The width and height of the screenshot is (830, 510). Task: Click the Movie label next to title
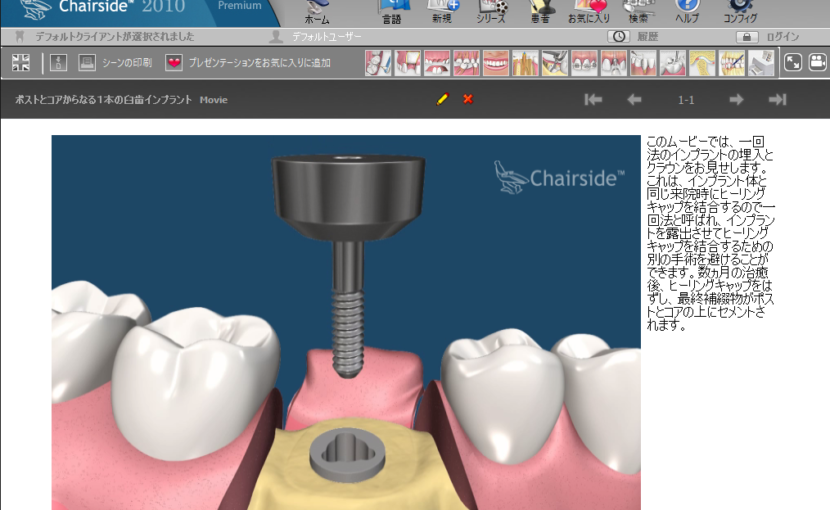click(x=213, y=100)
